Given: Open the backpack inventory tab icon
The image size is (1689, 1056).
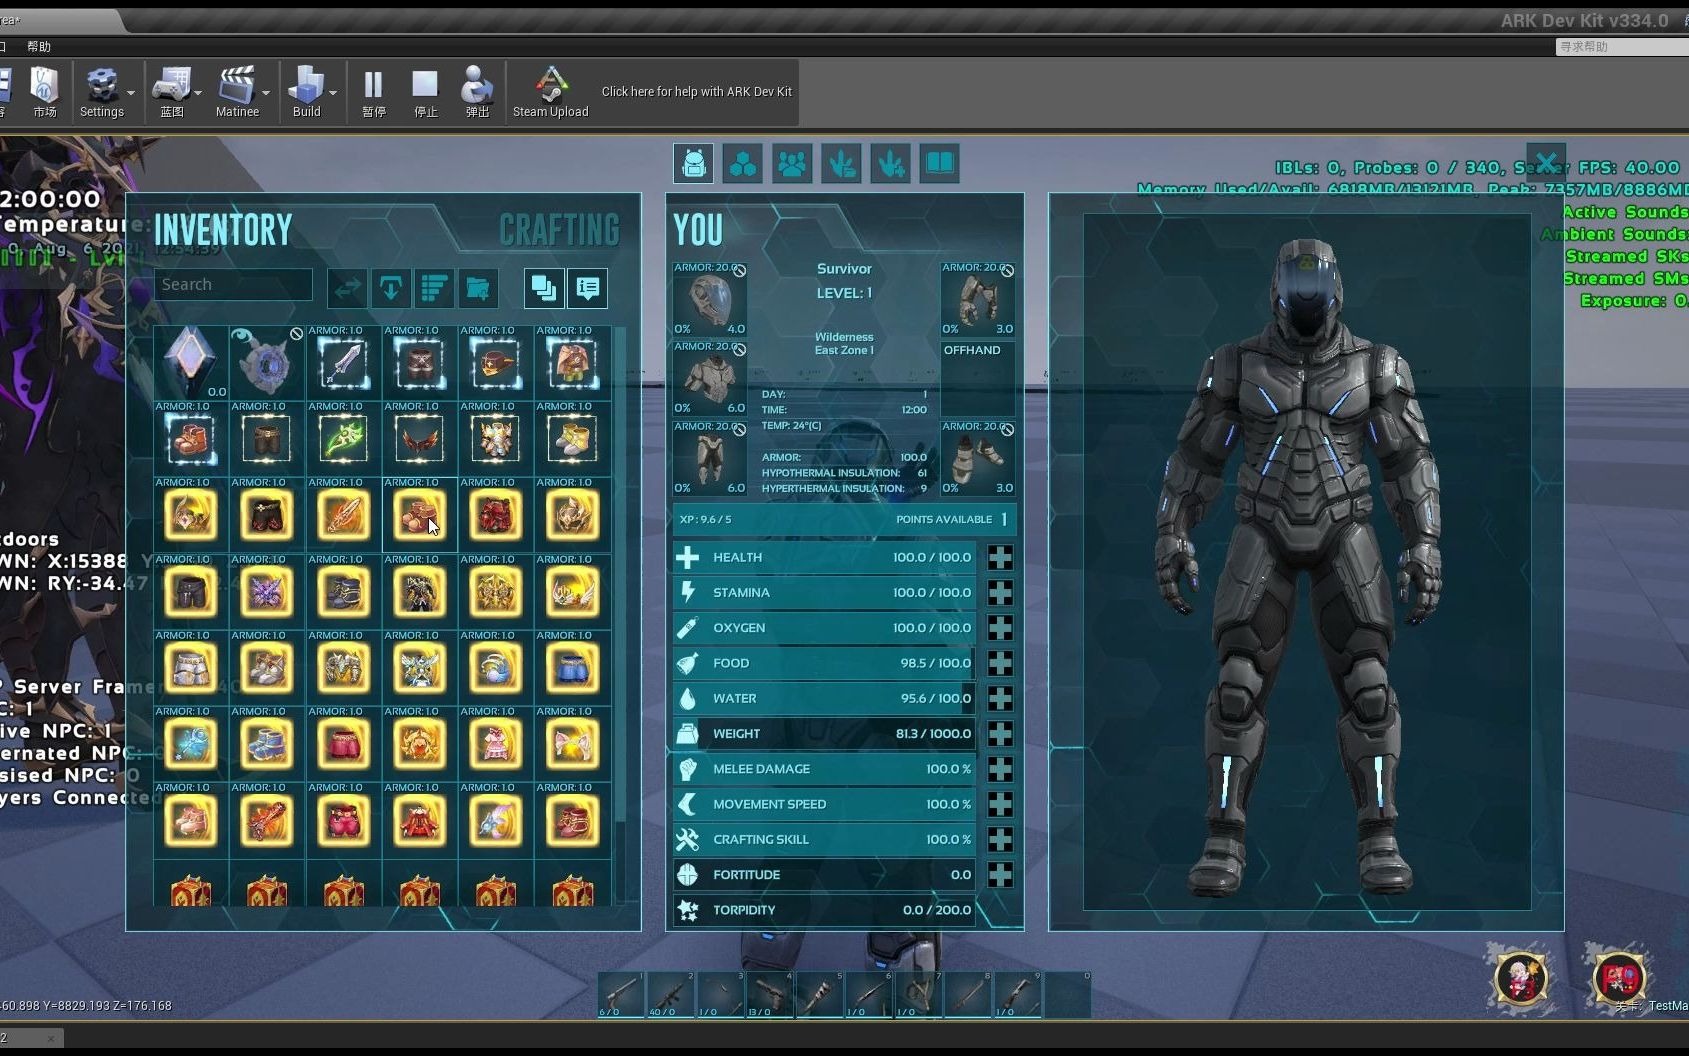Looking at the screenshot, I should pyautogui.click(x=694, y=163).
